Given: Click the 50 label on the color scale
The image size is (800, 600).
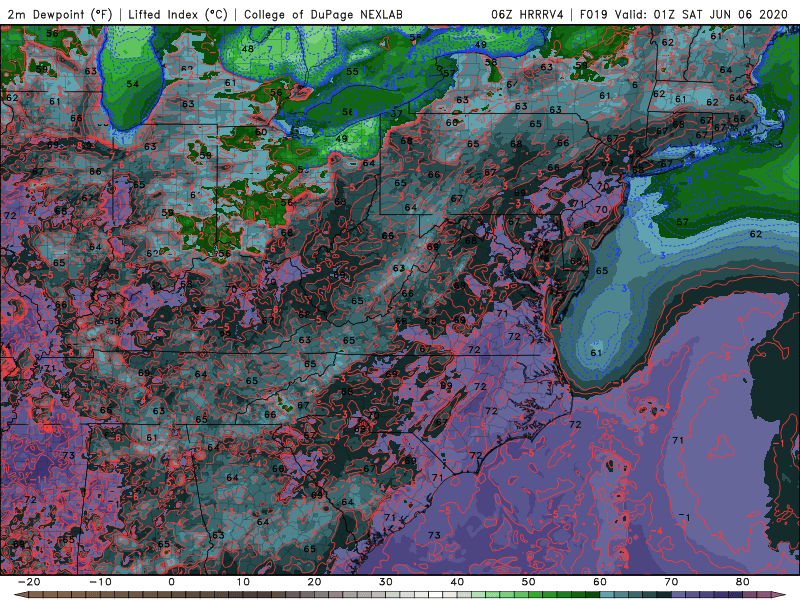Looking at the screenshot, I should [529, 582].
